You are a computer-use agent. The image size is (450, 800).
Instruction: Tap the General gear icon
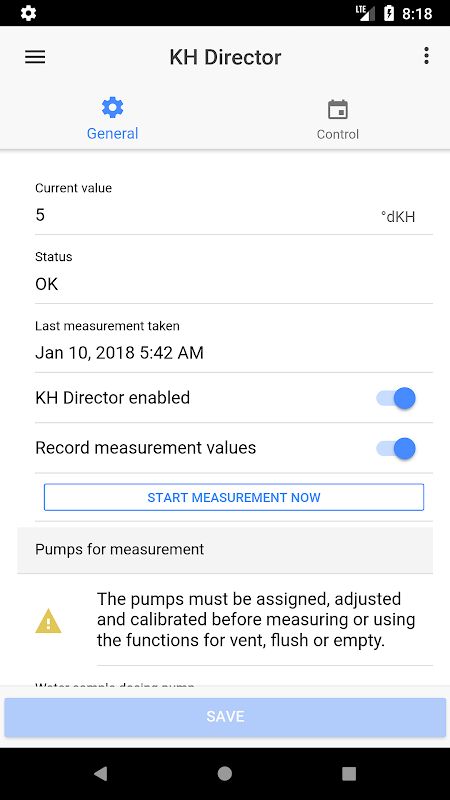(112, 108)
